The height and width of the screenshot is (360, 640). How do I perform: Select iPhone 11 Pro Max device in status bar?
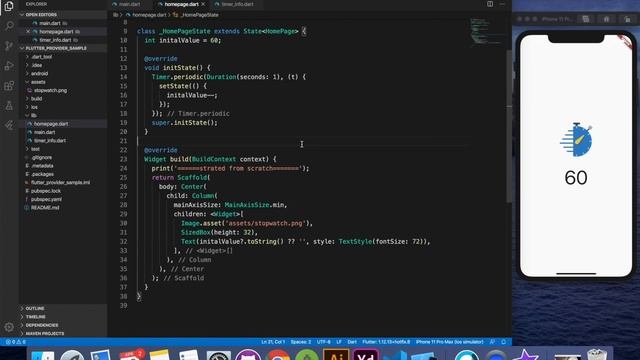[x=449, y=342]
